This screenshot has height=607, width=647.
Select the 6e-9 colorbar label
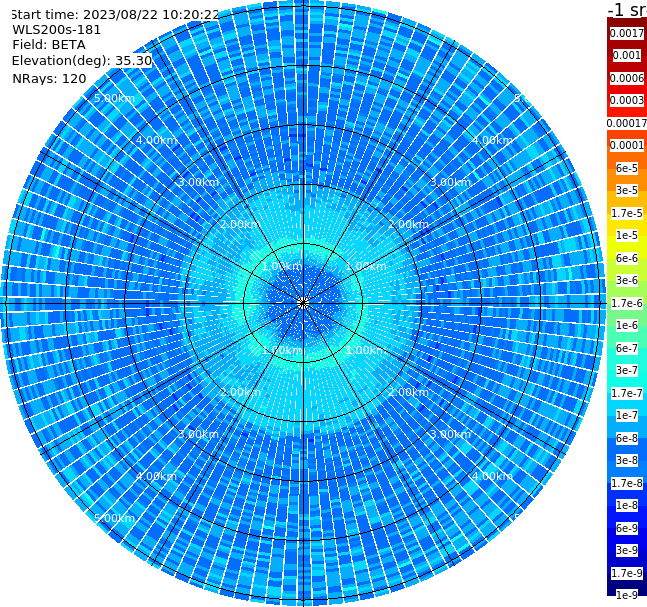[627, 528]
